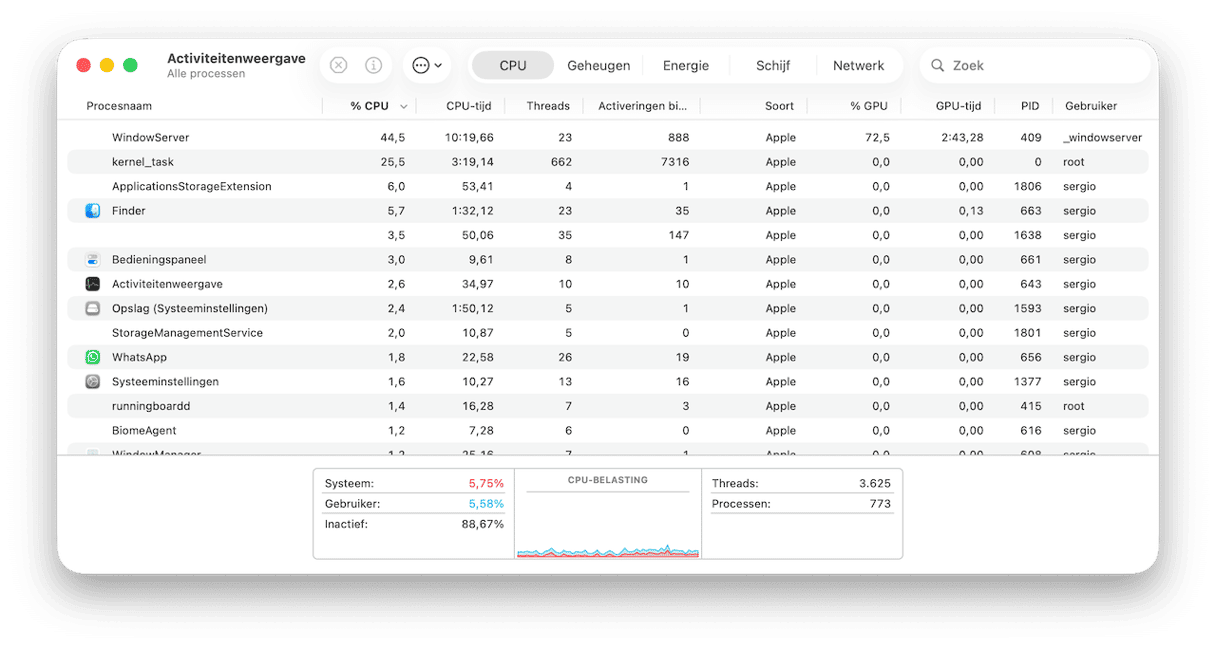The width and height of the screenshot is (1216, 649).
Task: Click the Inactief 88,67% value
Action: pos(482,524)
